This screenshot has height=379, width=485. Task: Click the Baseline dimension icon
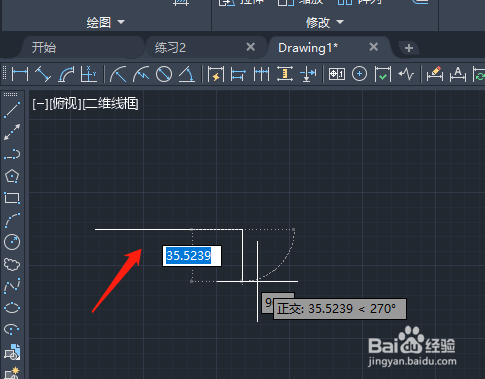[238, 74]
